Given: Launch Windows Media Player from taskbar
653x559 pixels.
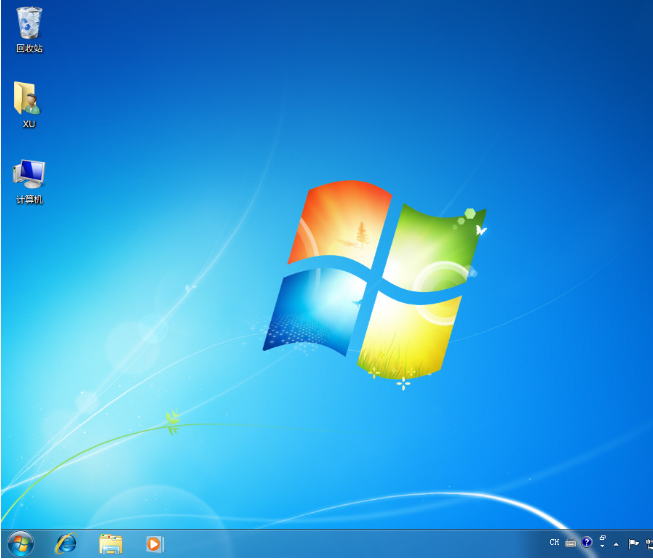Looking at the screenshot, I should pos(154,544).
